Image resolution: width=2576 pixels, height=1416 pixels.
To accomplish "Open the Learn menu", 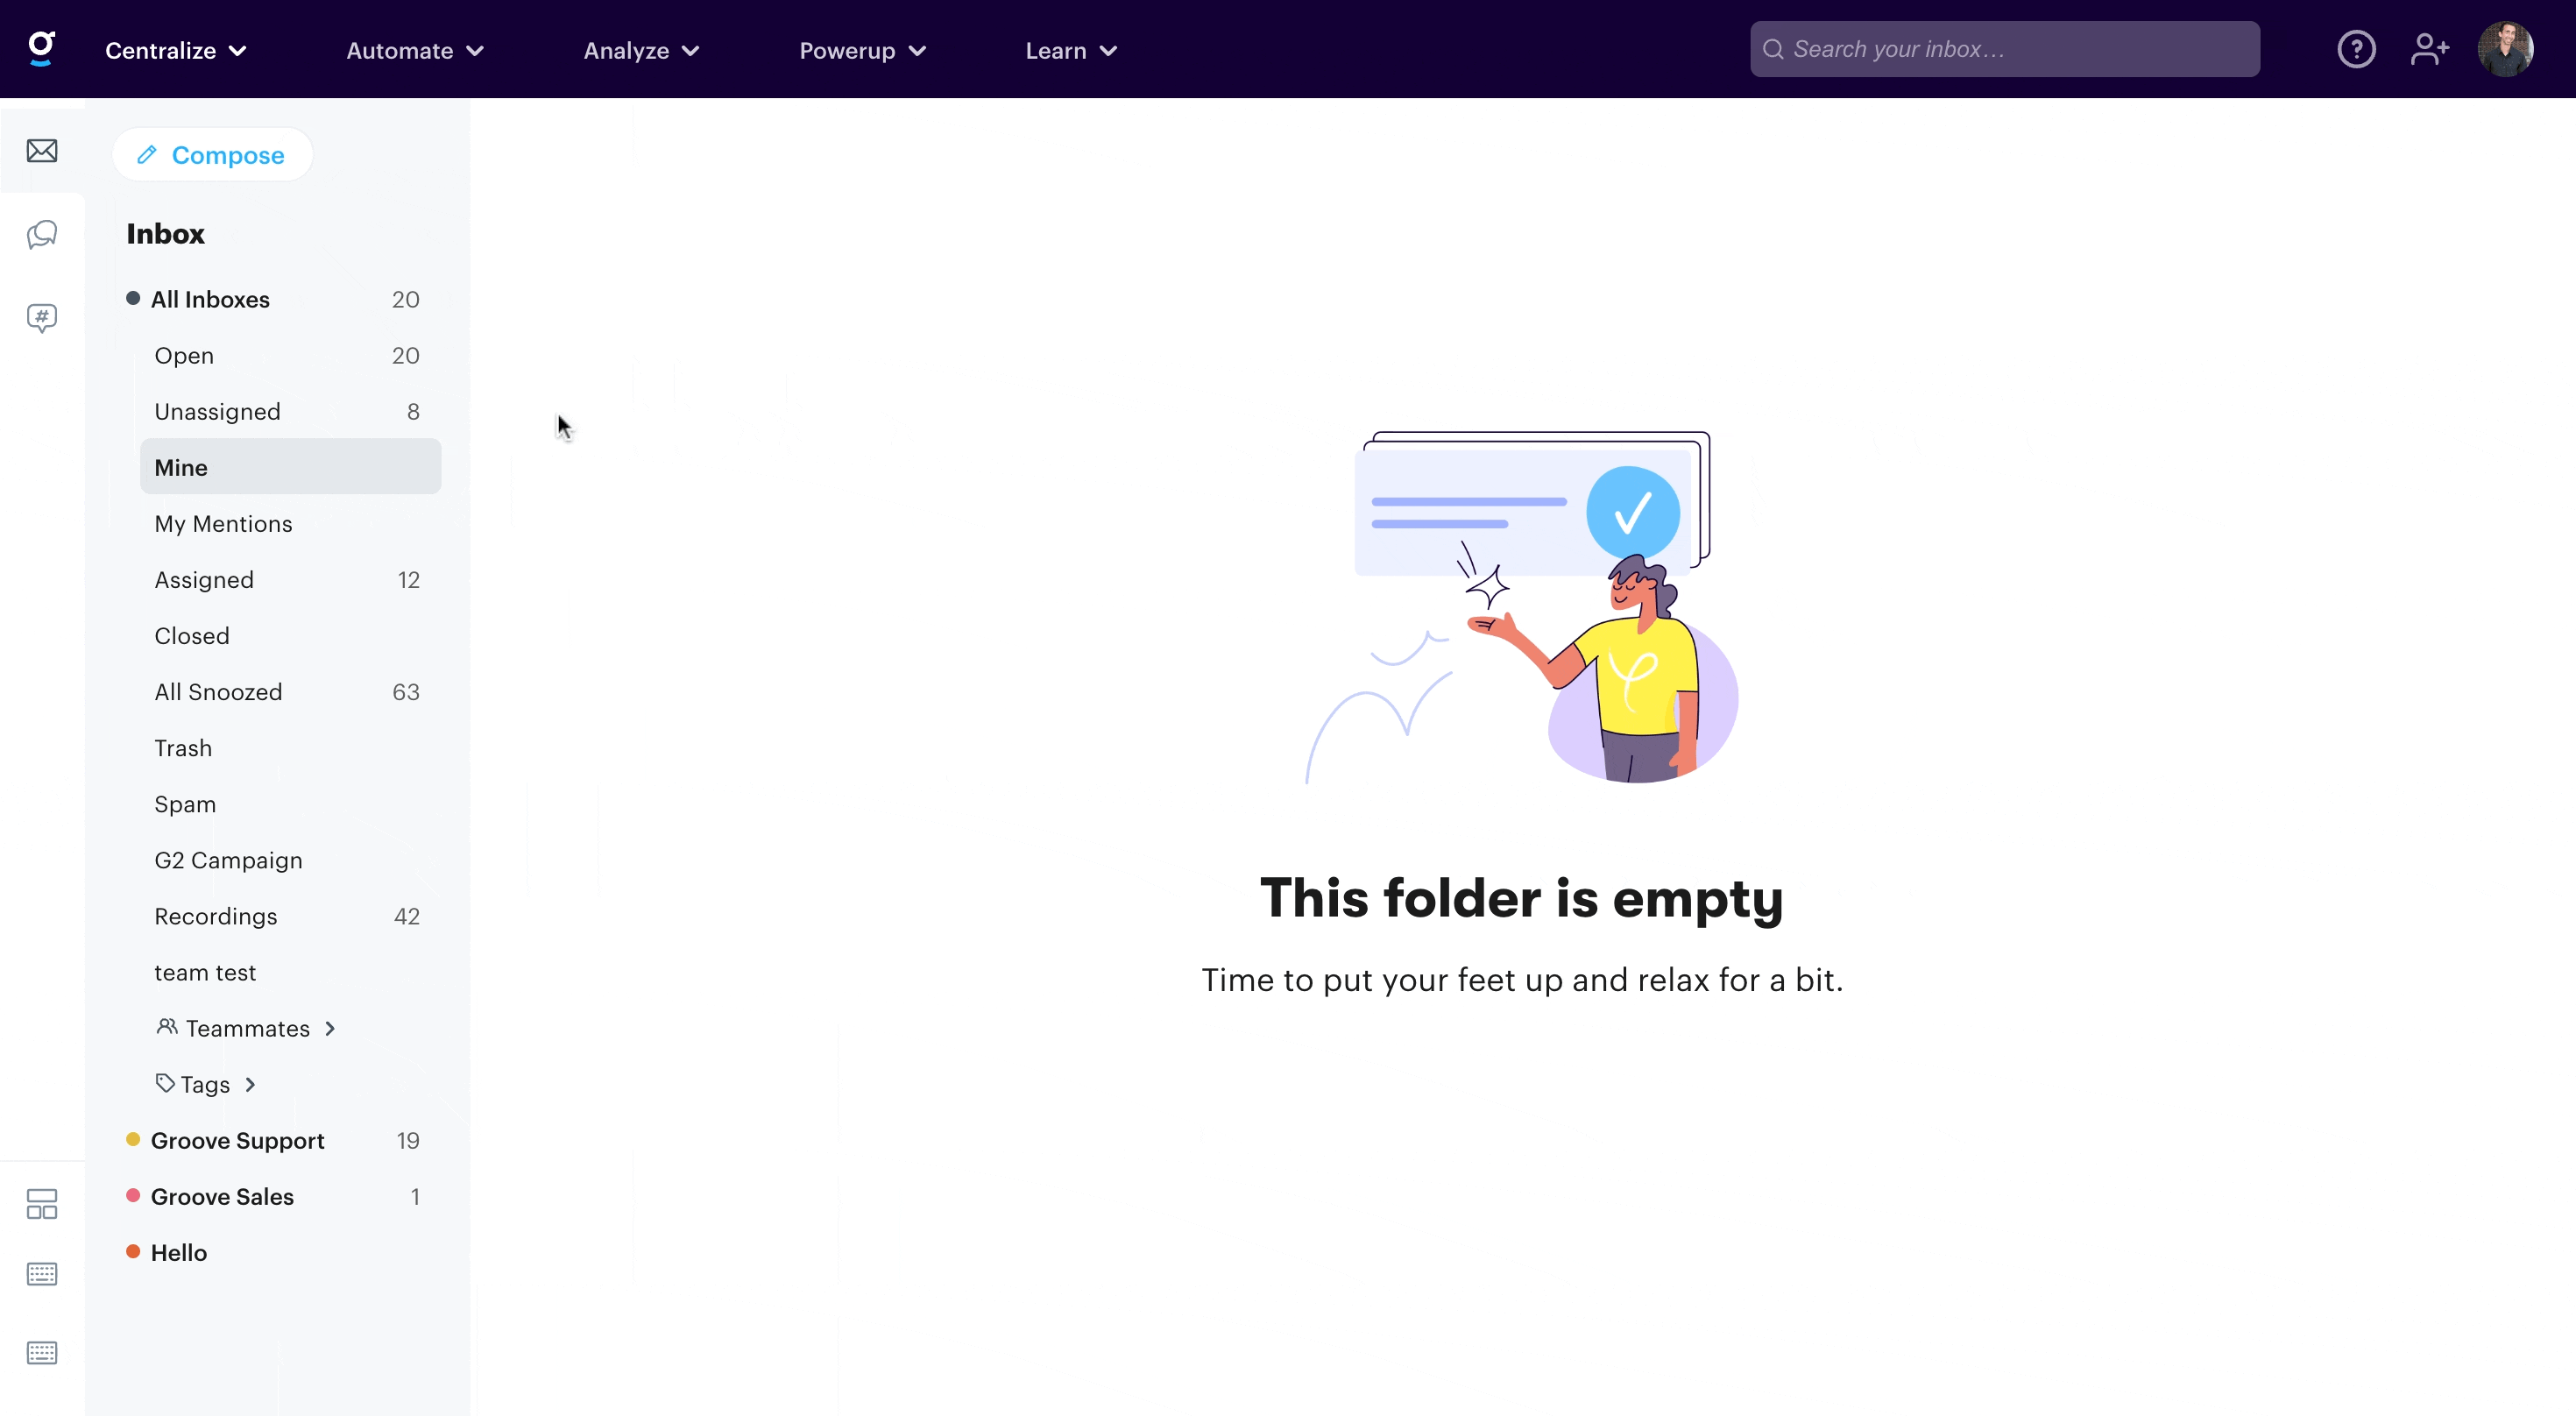I will 1071,50.
